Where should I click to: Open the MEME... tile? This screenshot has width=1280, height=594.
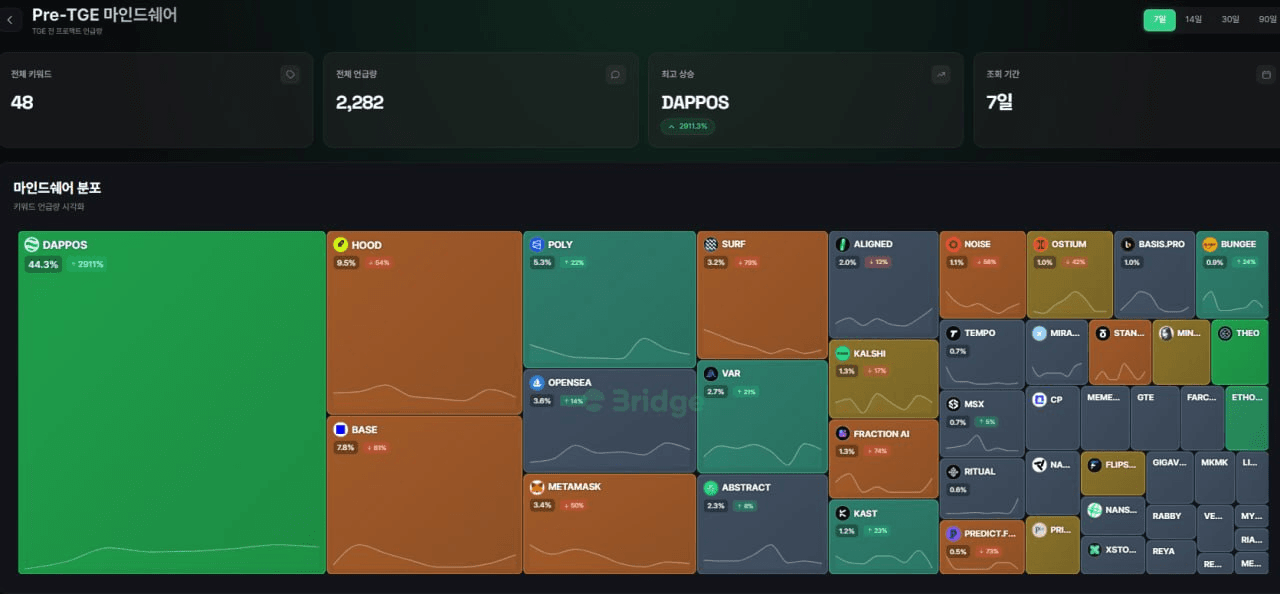coord(1105,418)
